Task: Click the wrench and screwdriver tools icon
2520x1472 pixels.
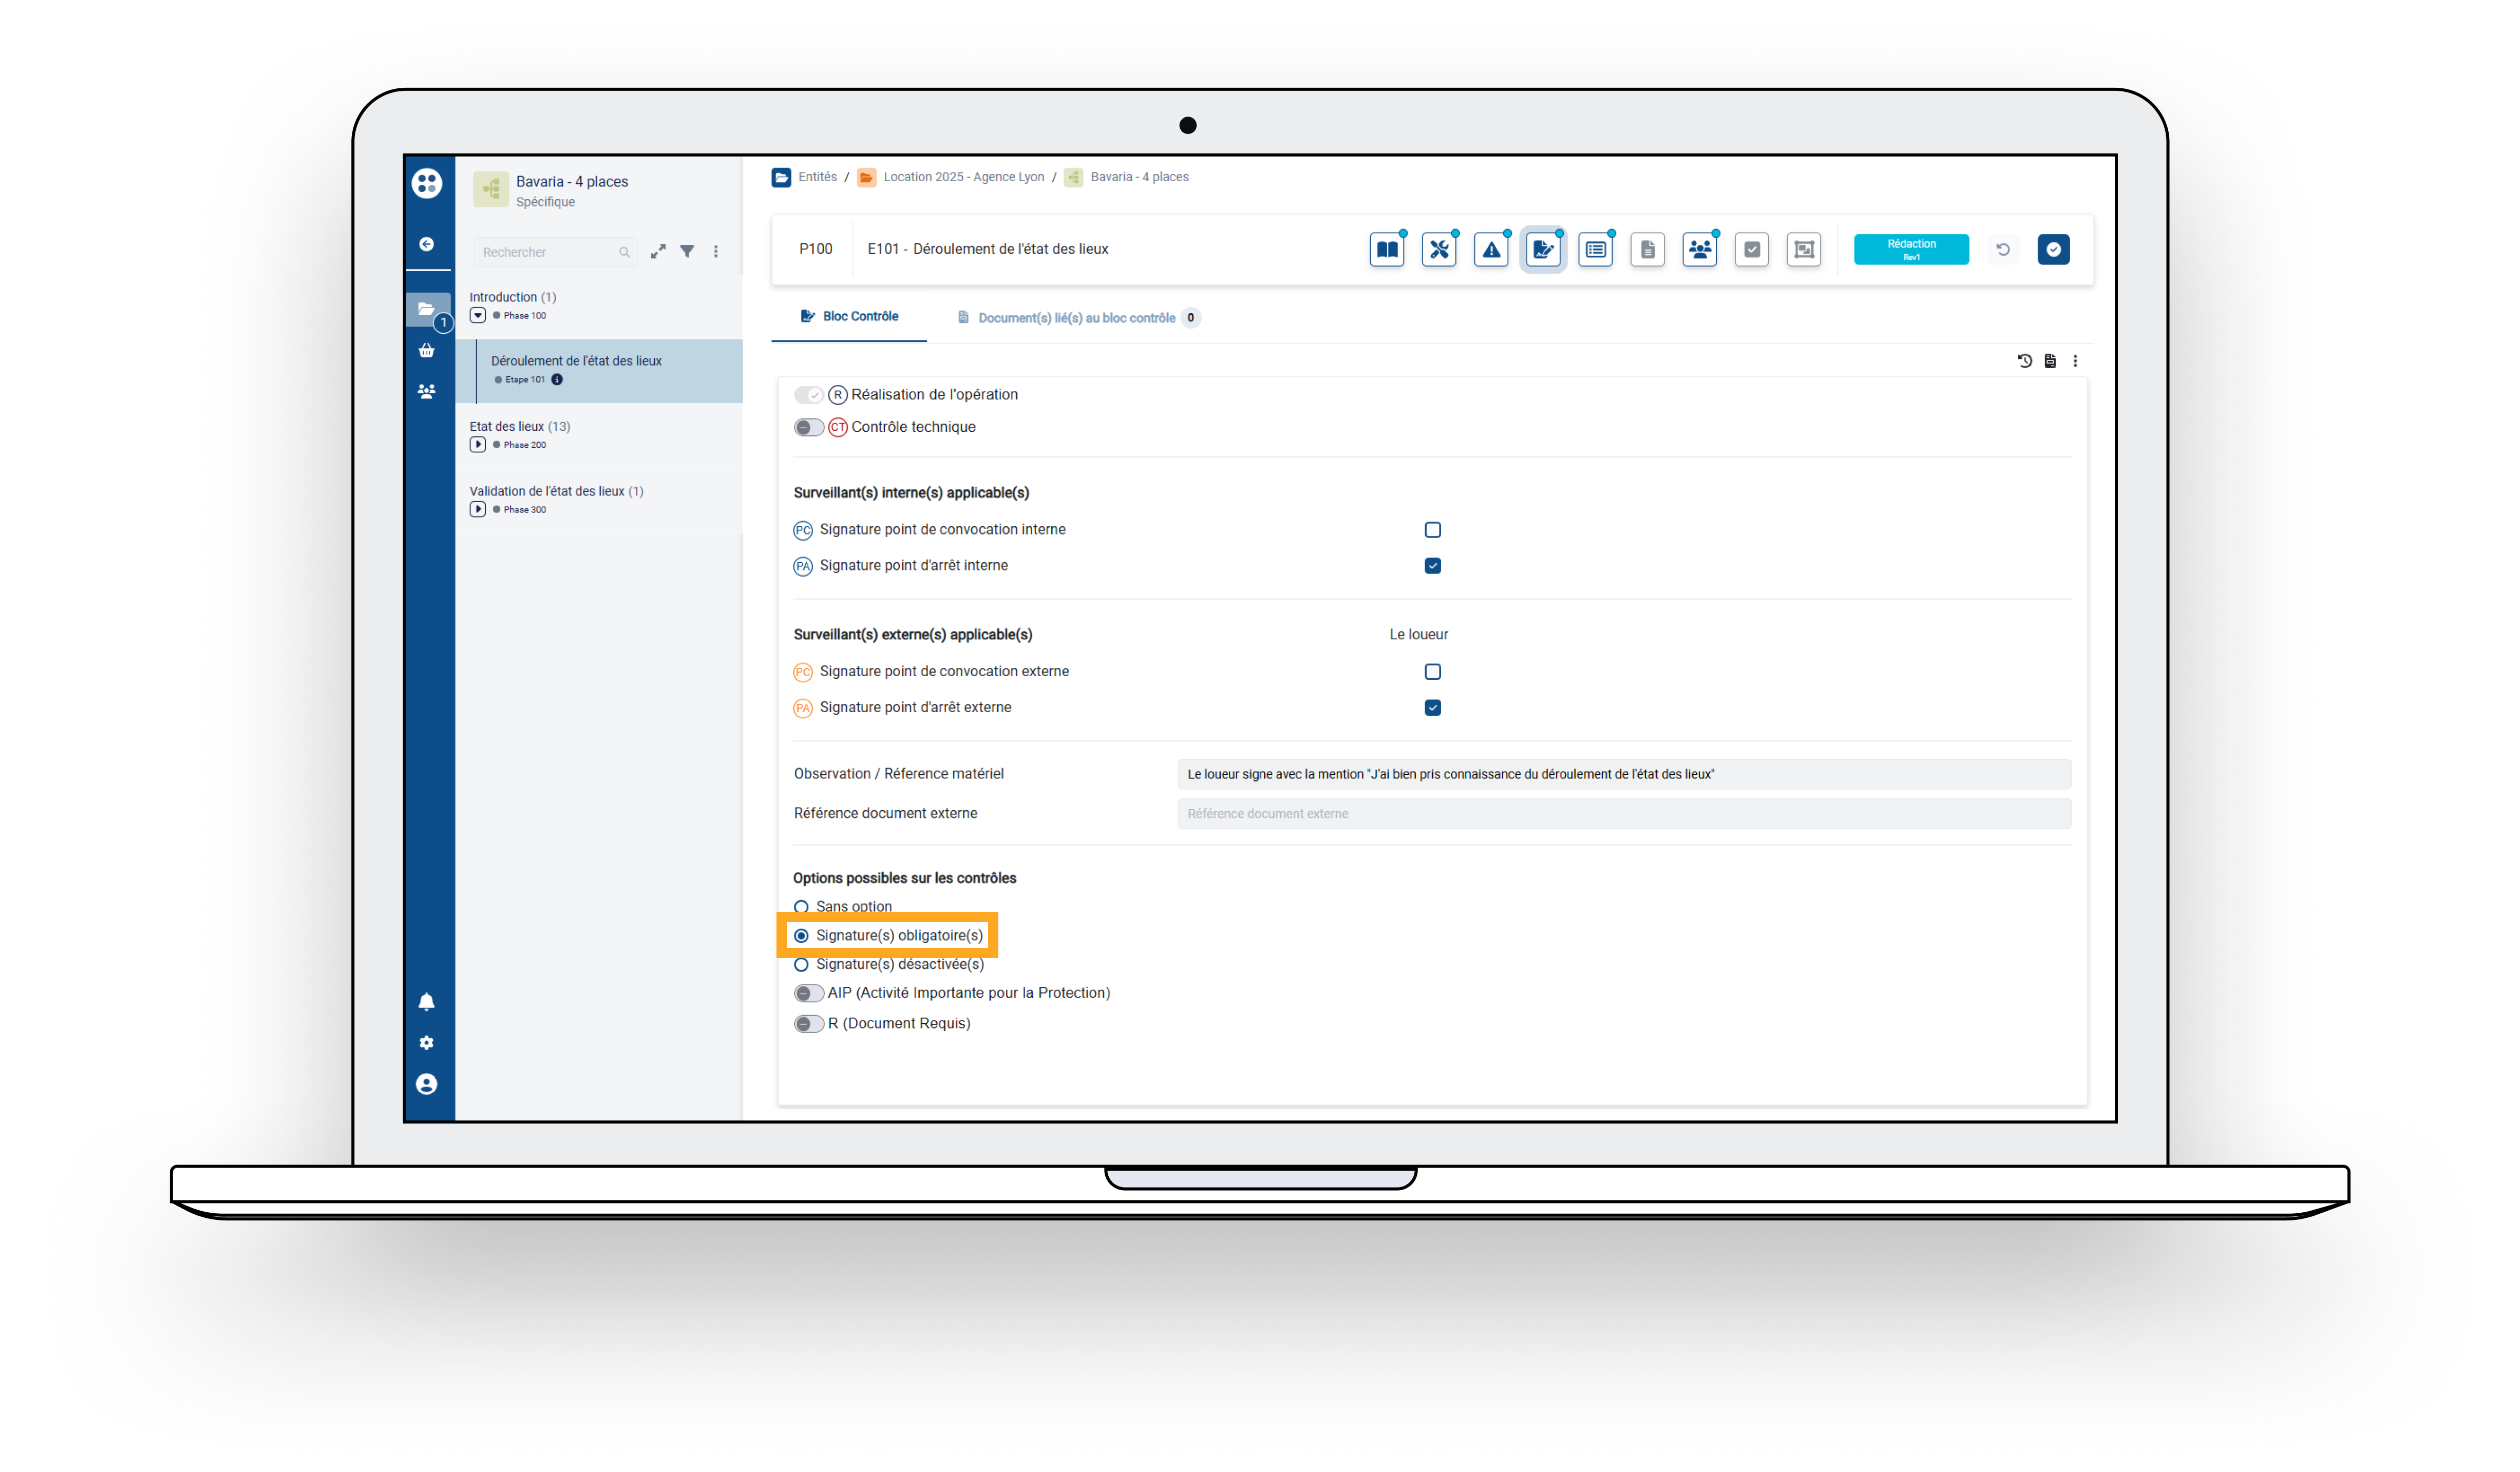Action: click(1439, 250)
